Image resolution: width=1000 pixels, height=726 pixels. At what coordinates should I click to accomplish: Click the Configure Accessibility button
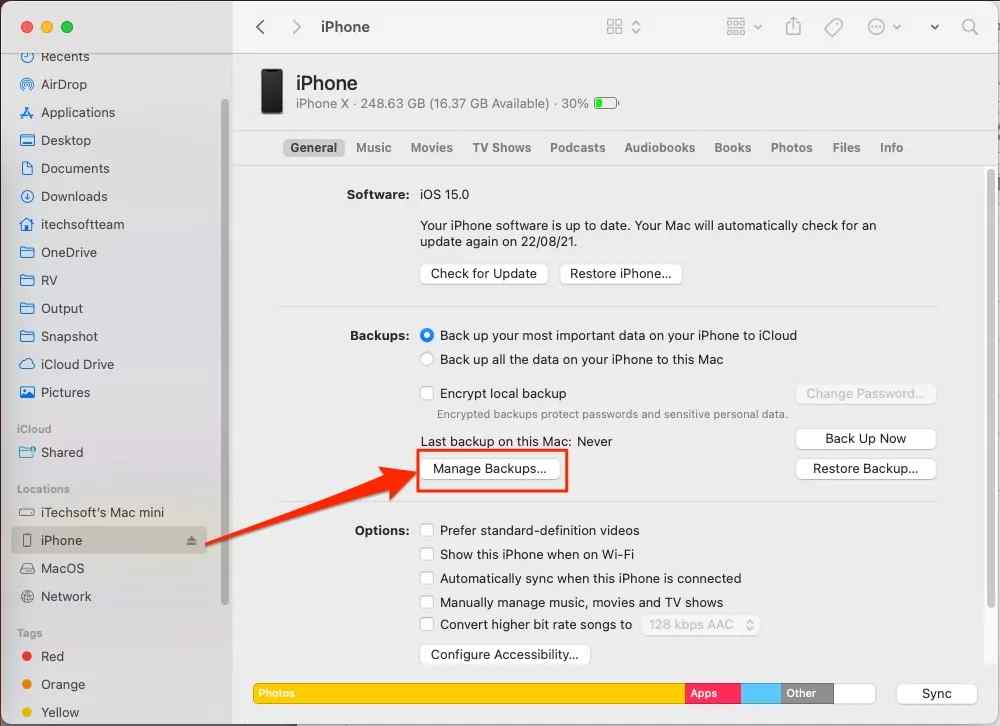pyautogui.click(x=504, y=655)
